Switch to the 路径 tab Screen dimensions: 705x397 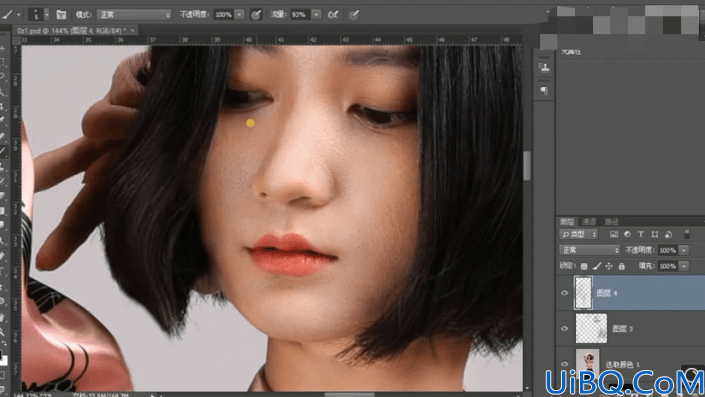pos(611,222)
